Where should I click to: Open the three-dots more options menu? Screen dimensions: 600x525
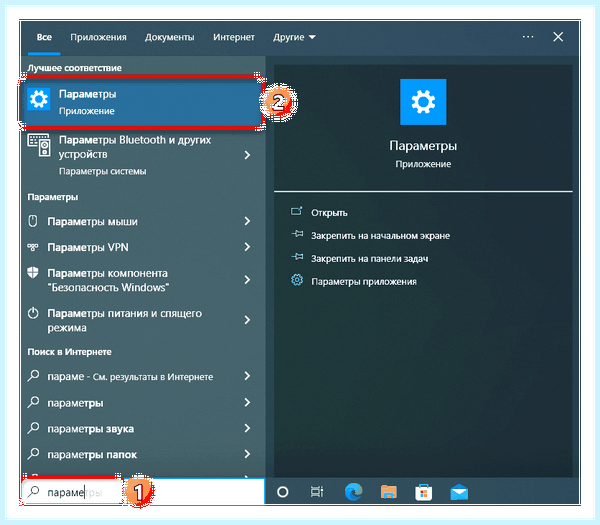pyautogui.click(x=528, y=37)
